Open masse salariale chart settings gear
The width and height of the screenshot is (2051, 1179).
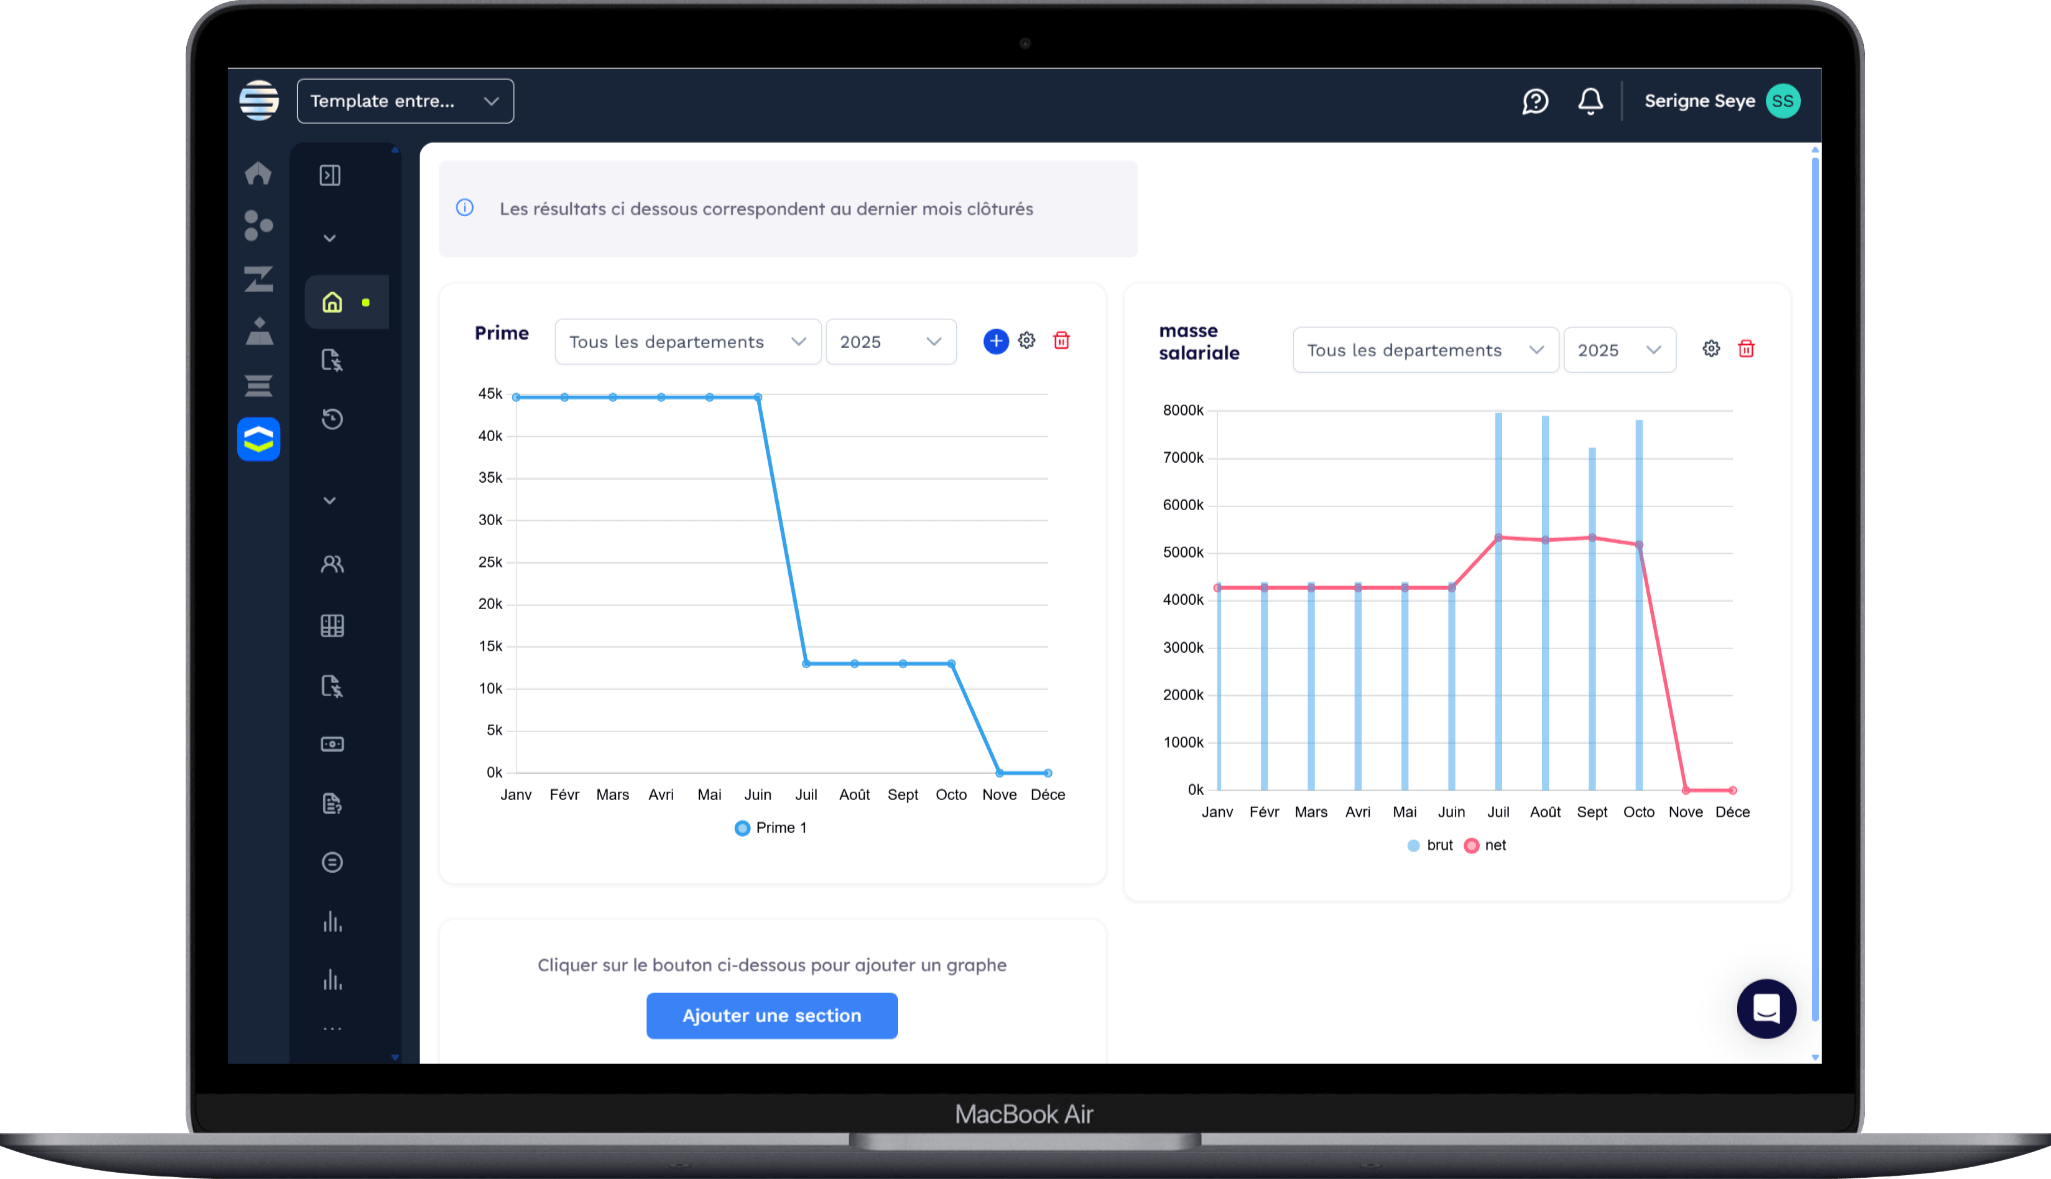(1711, 349)
